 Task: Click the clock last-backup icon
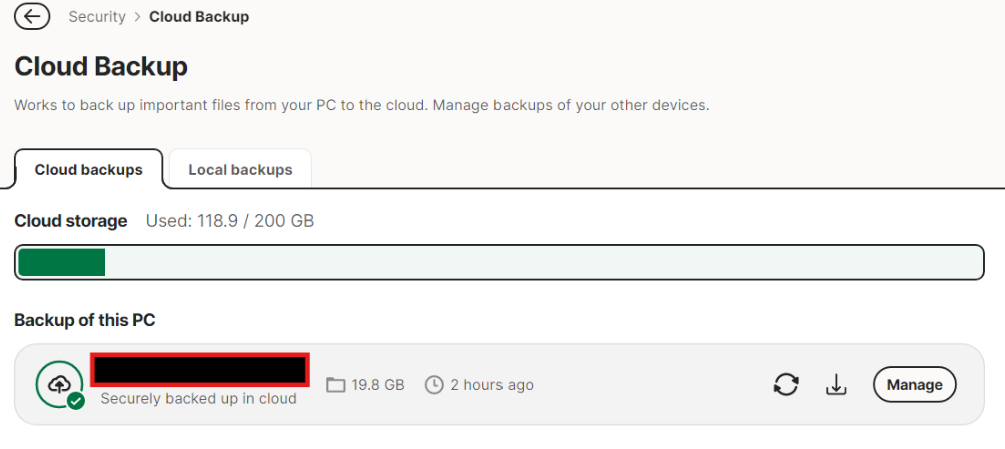click(434, 385)
